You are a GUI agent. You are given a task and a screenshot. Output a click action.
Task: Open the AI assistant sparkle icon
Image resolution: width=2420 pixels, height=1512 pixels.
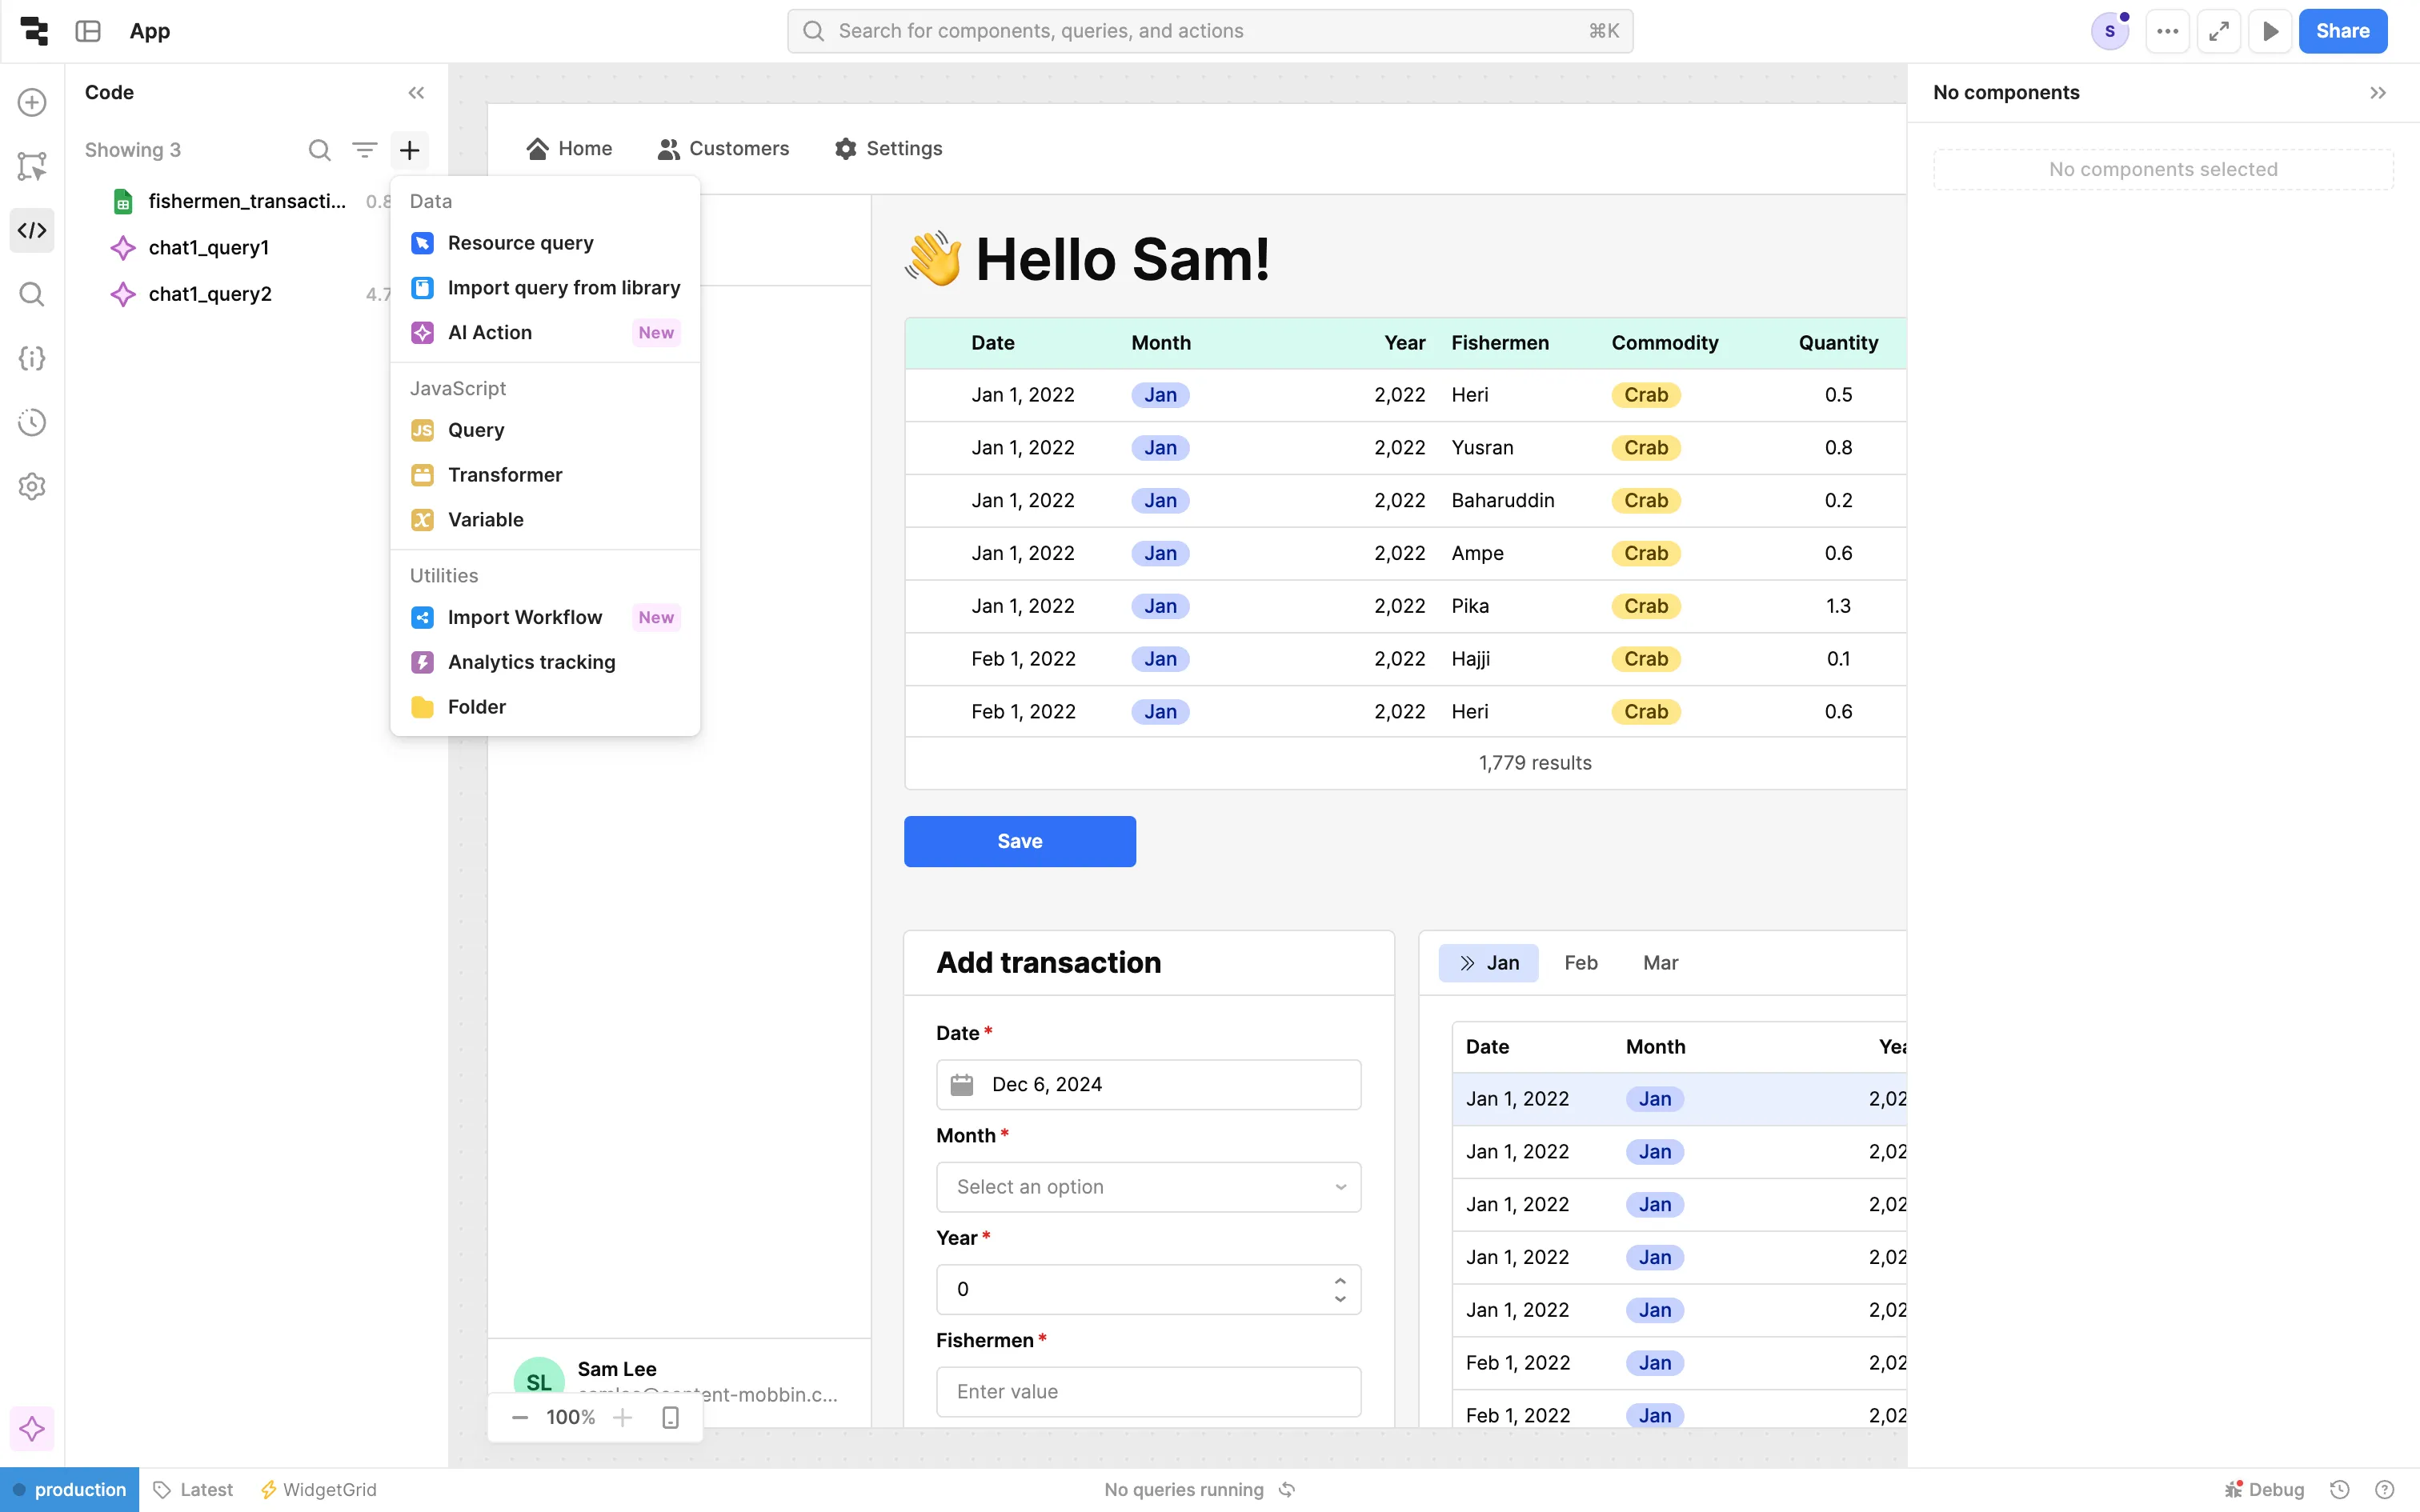point(32,1429)
